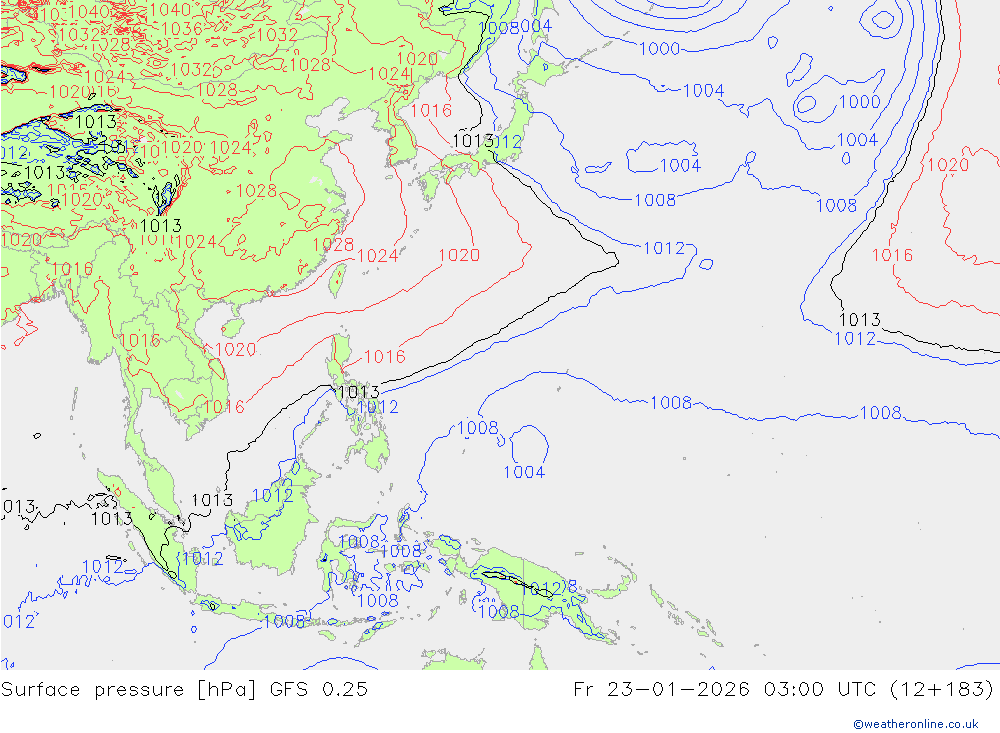Click the 1013 label near the Philippines
This screenshot has width=1000, height=733.
tap(358, 392)
